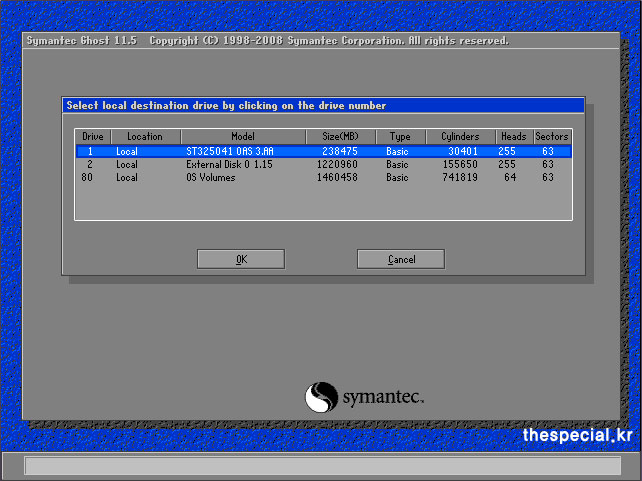642x481 pixels.
Task: Click the Type column header
Action: 400,137
